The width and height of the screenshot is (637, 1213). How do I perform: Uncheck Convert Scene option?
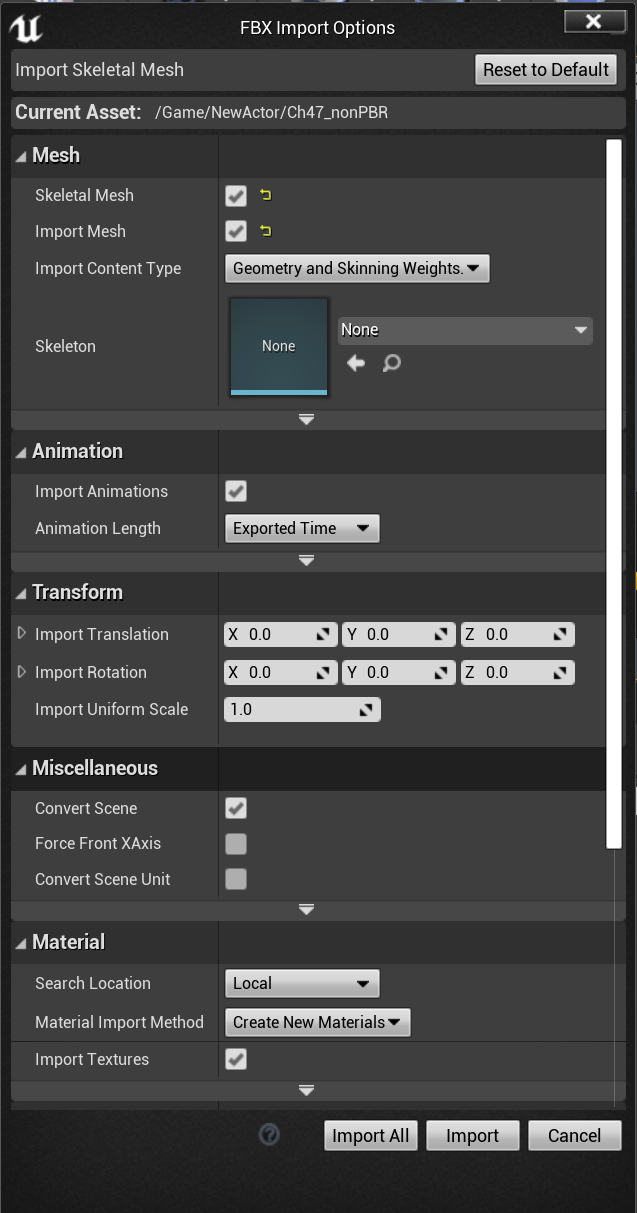236,808
